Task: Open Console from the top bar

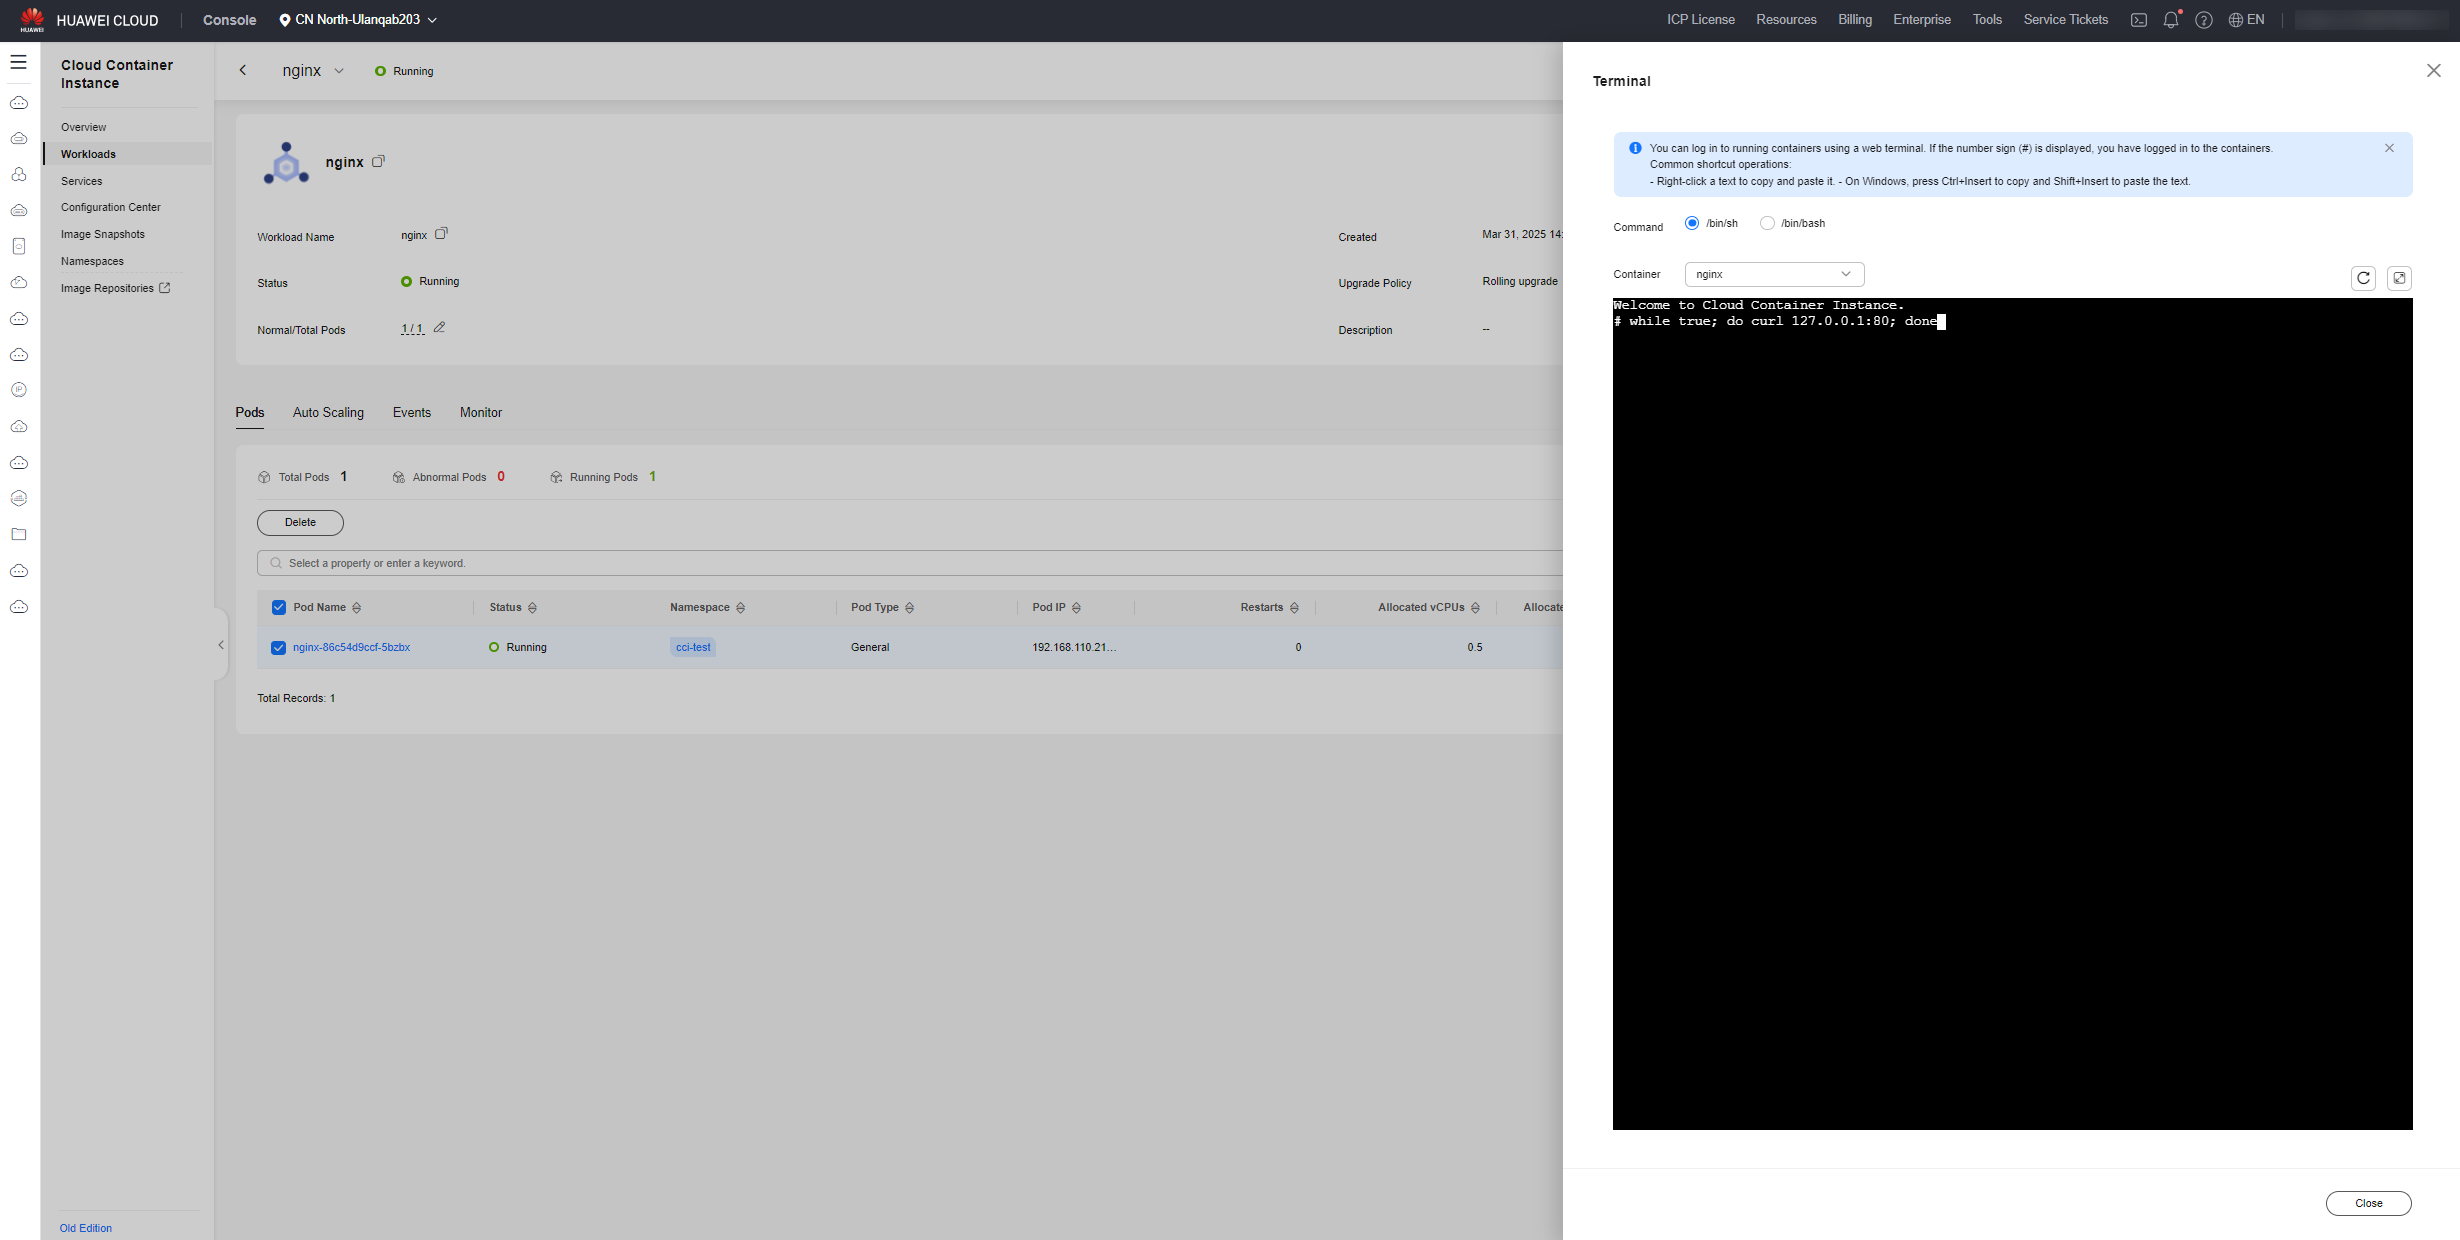Action: click(x=230, y=20)
